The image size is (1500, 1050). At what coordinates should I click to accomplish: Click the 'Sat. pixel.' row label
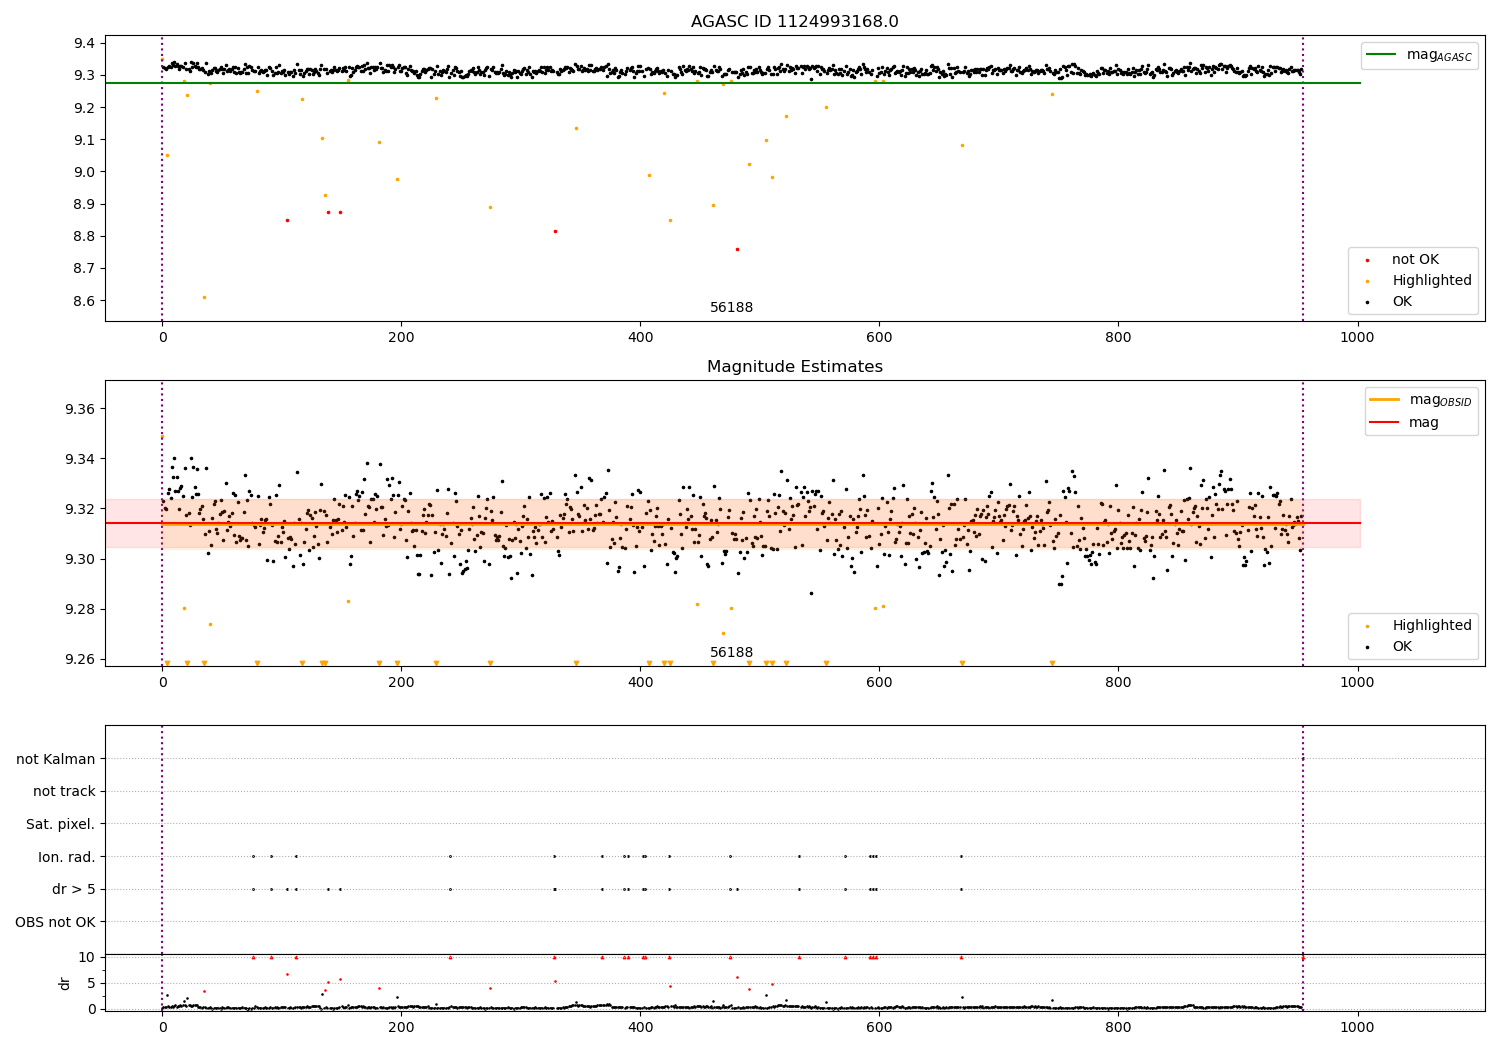tap(61, 825)
